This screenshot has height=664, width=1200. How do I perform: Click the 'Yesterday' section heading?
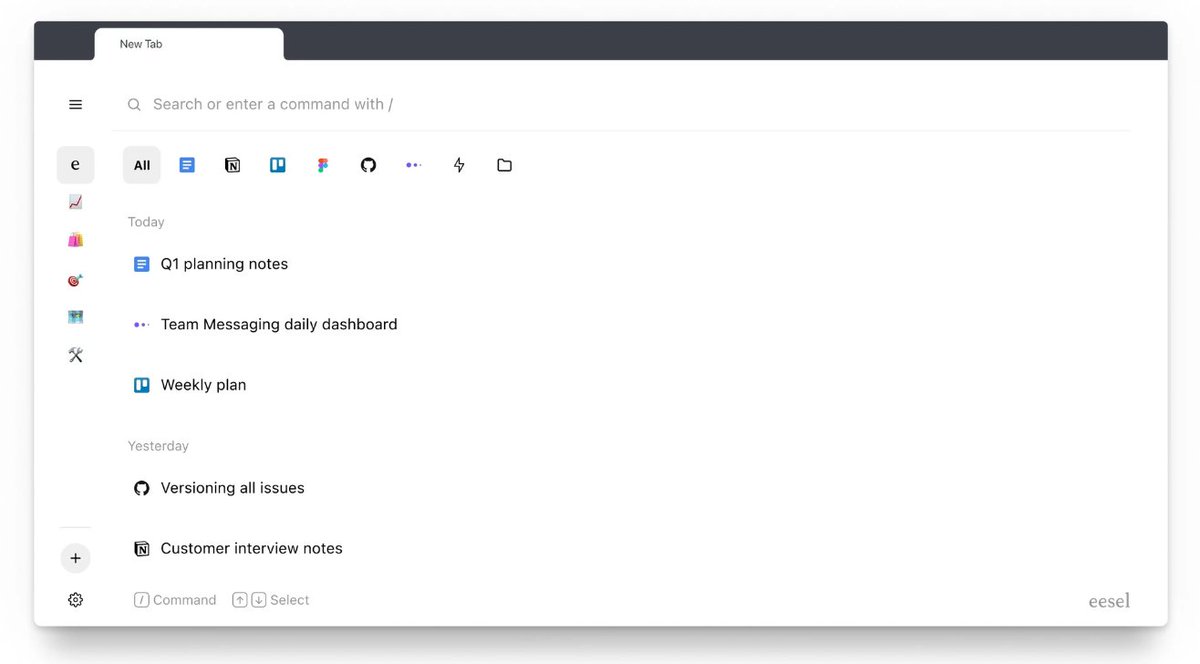158,446
